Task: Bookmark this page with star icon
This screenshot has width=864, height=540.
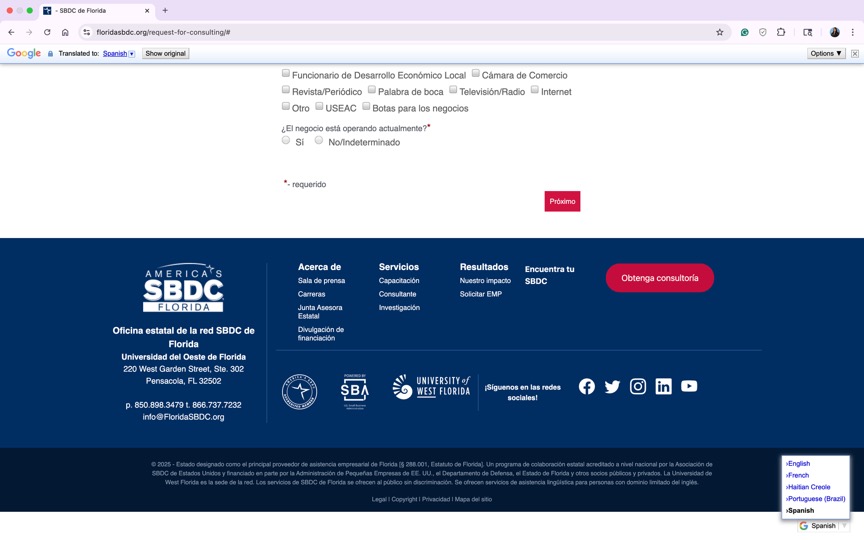Action: click(719, 32)
